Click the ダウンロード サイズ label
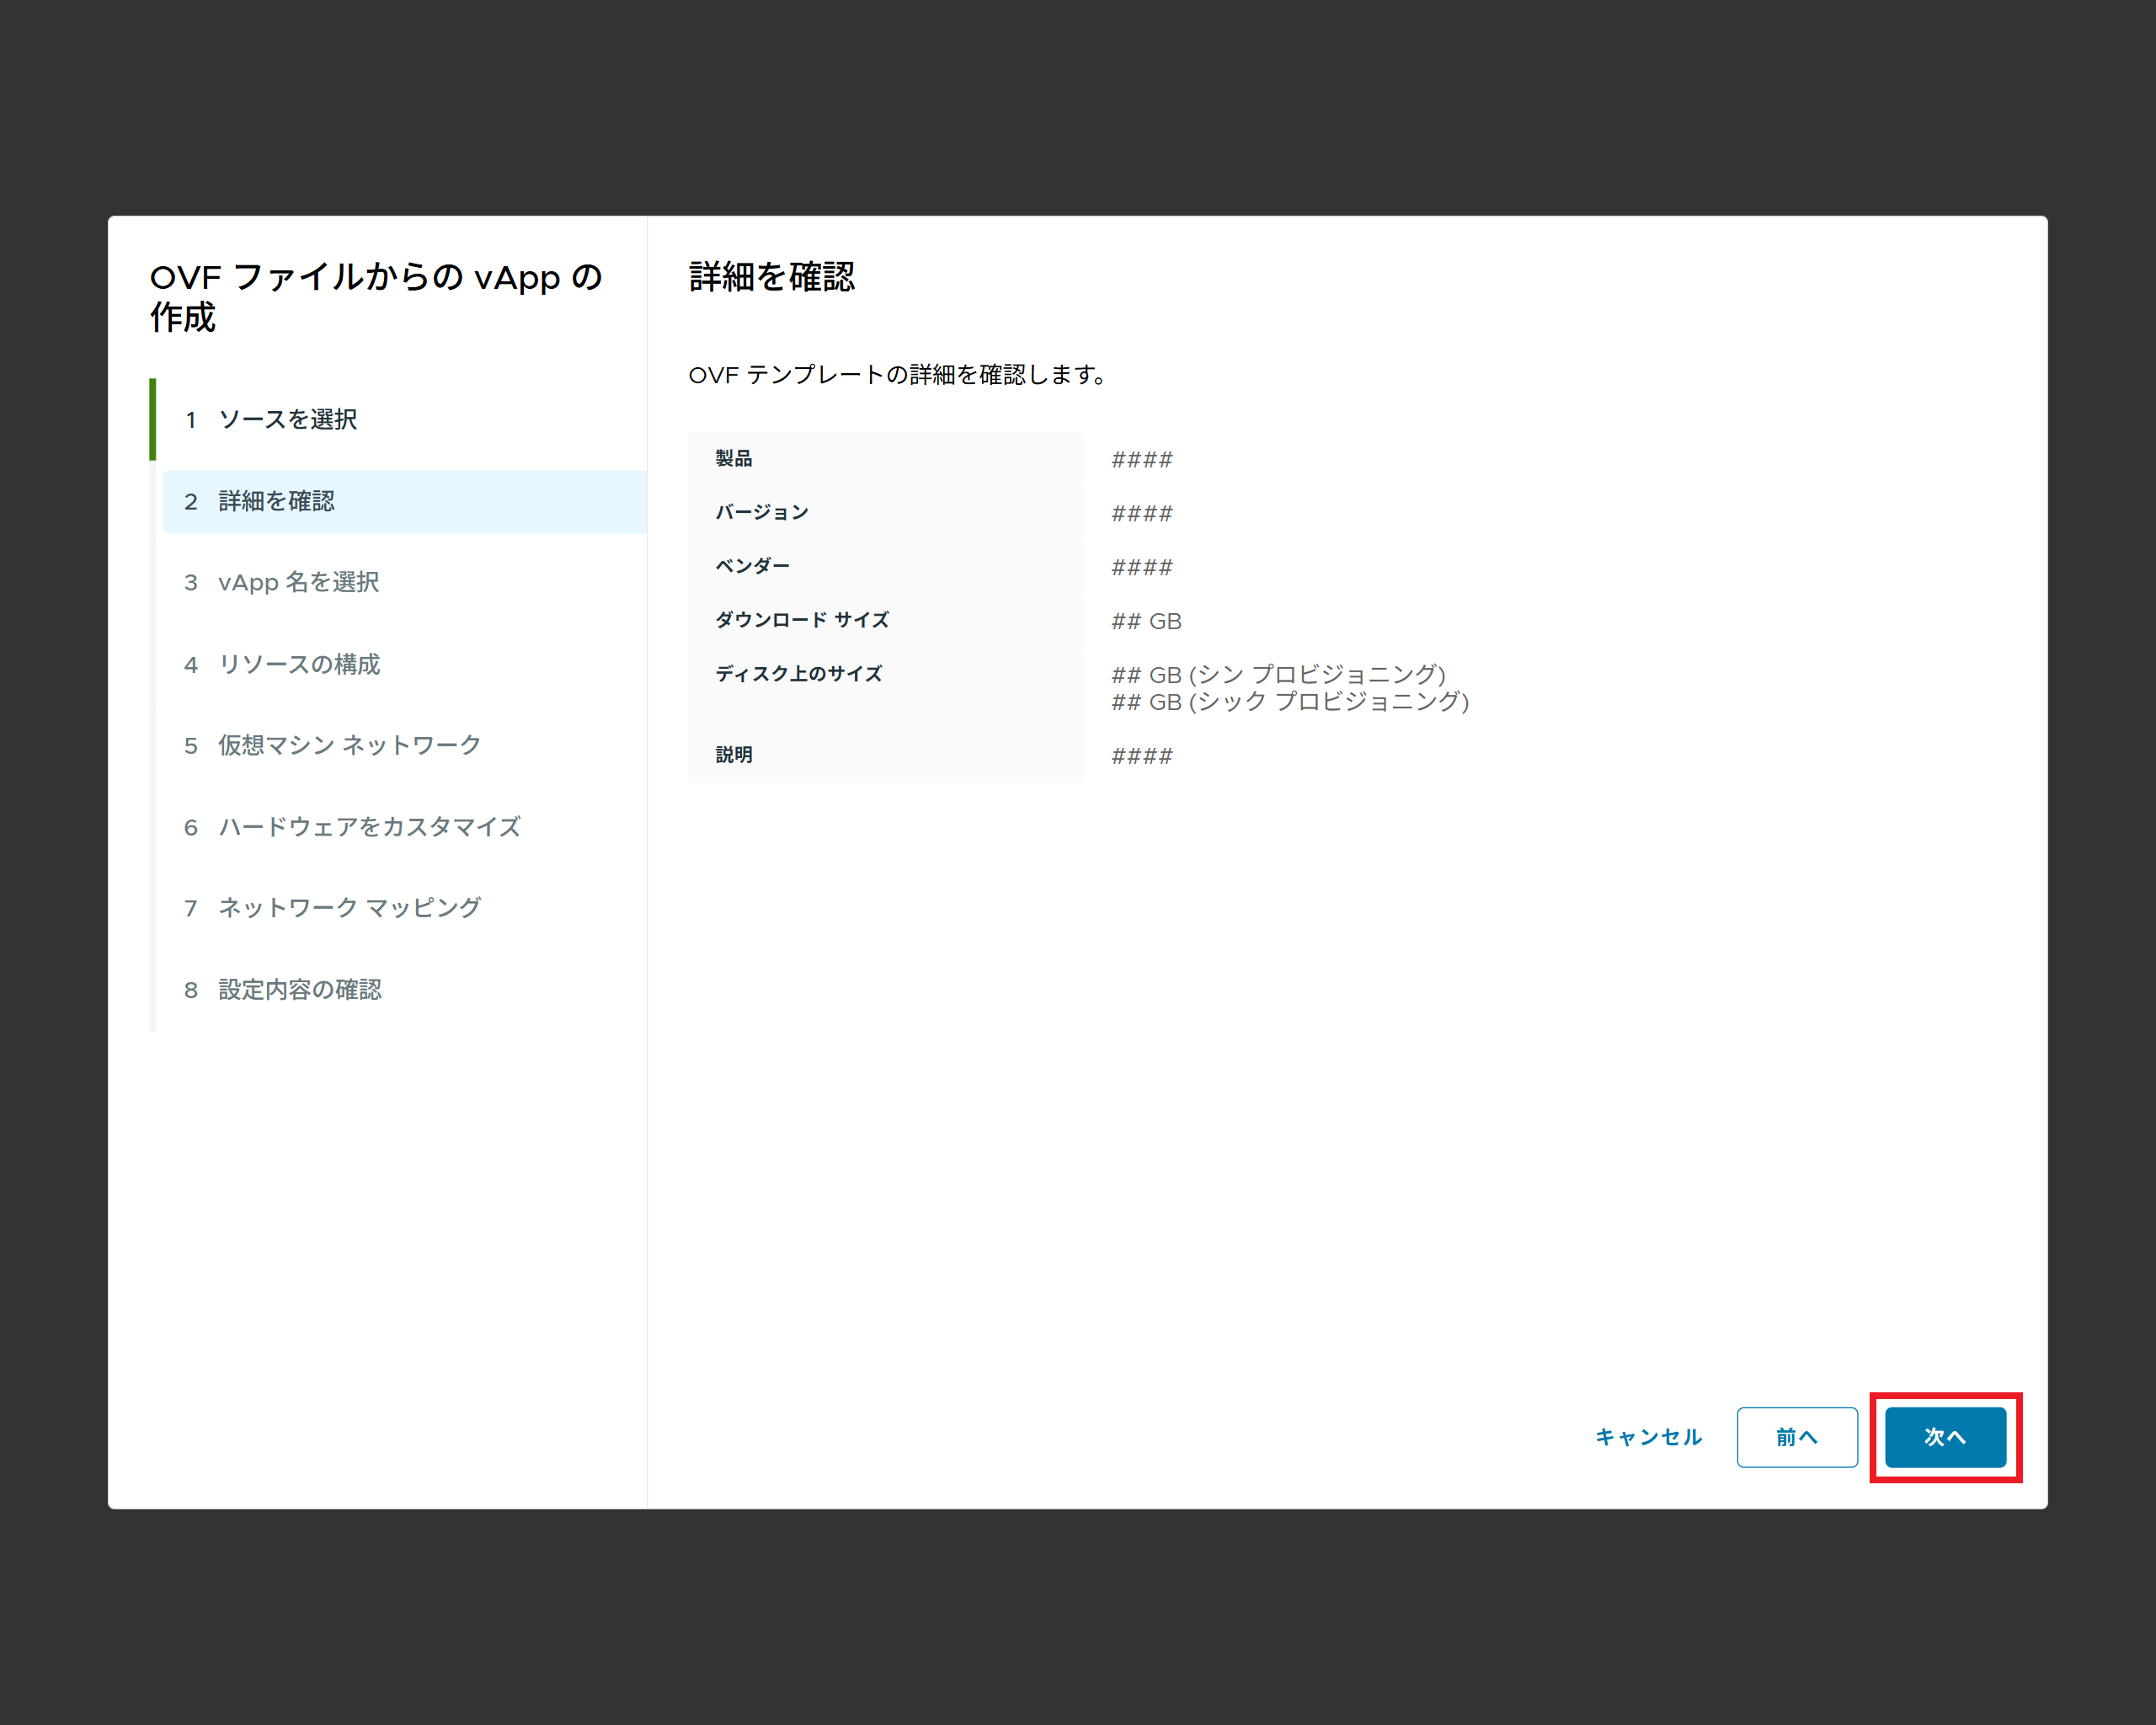The image size is (2156, 1725). click(x=801, y=620)
